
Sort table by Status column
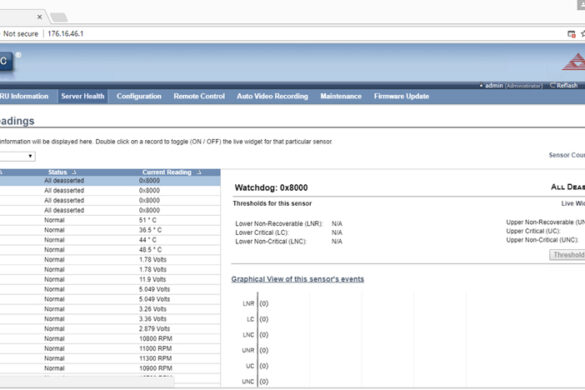[57, 172]
